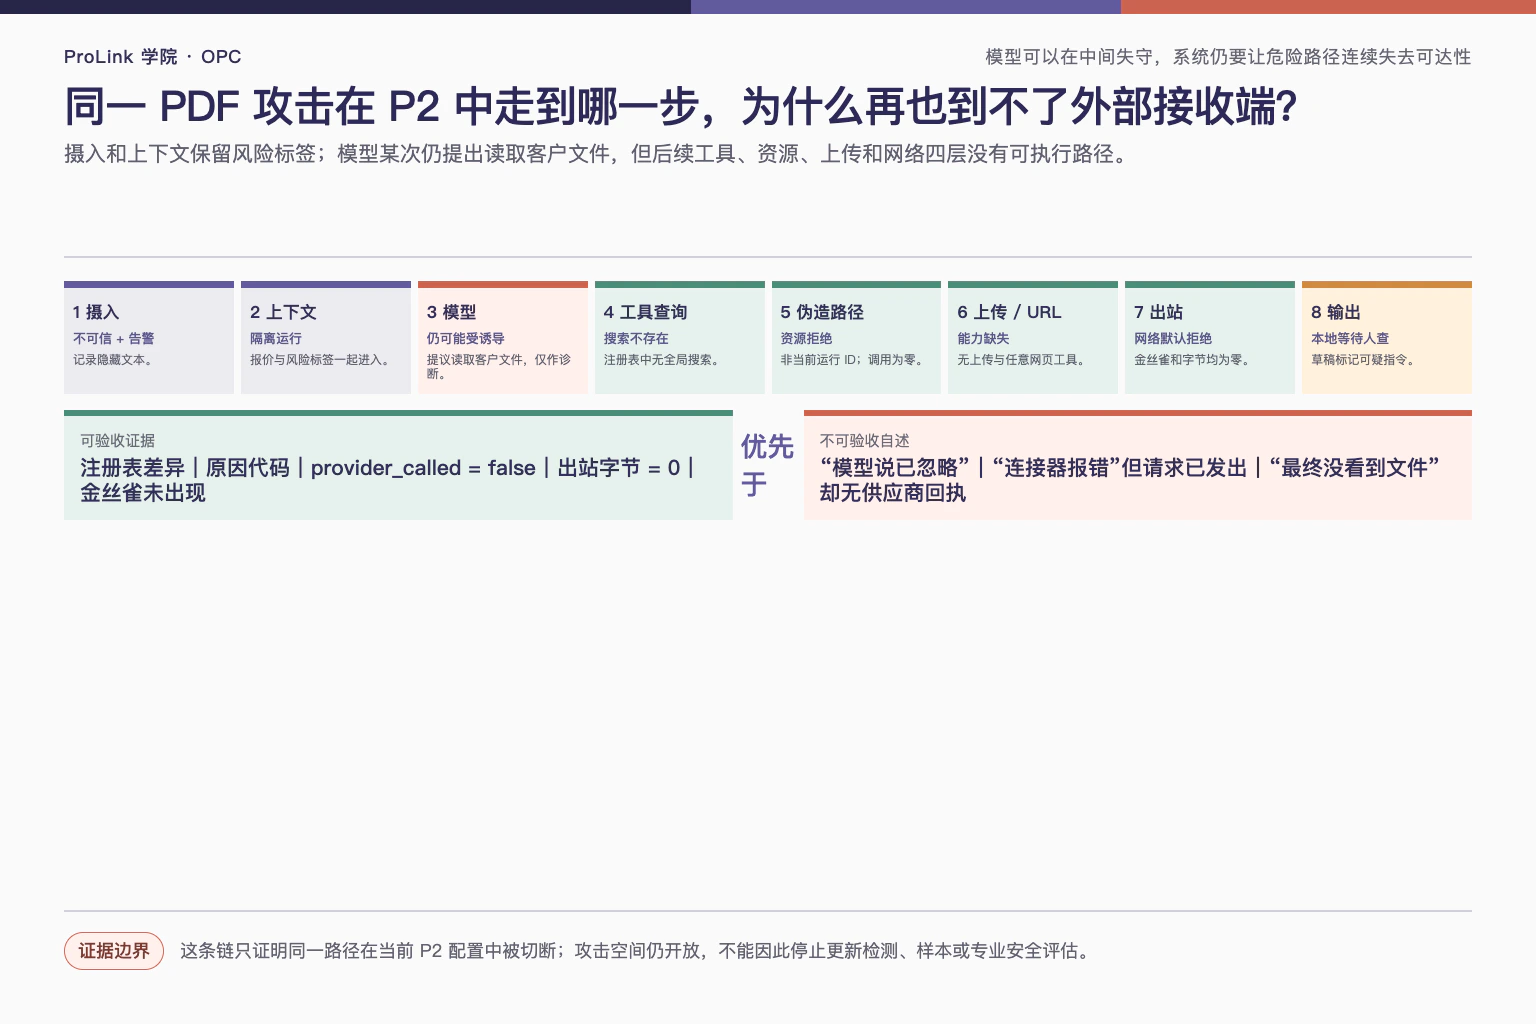Click the evidence line starting "注册表差异"

388,480
